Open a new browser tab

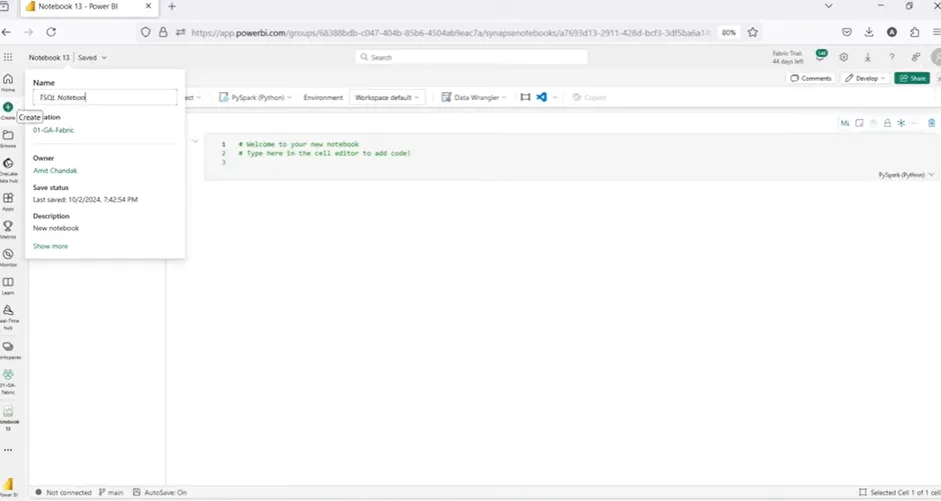[172, 6]
